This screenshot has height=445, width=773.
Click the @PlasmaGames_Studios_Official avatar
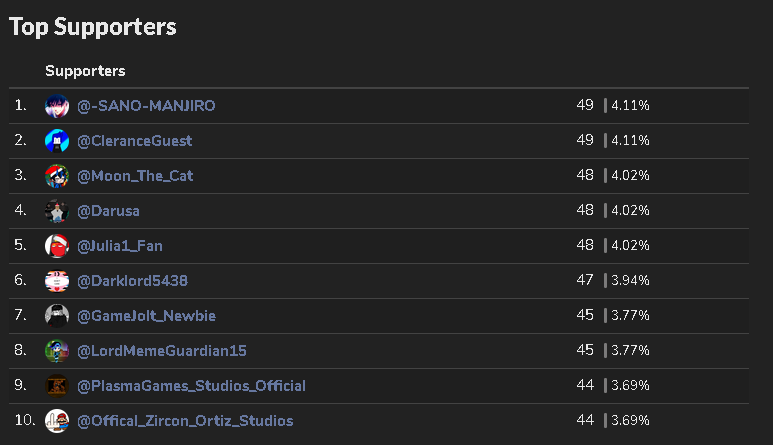click(56, 386)
